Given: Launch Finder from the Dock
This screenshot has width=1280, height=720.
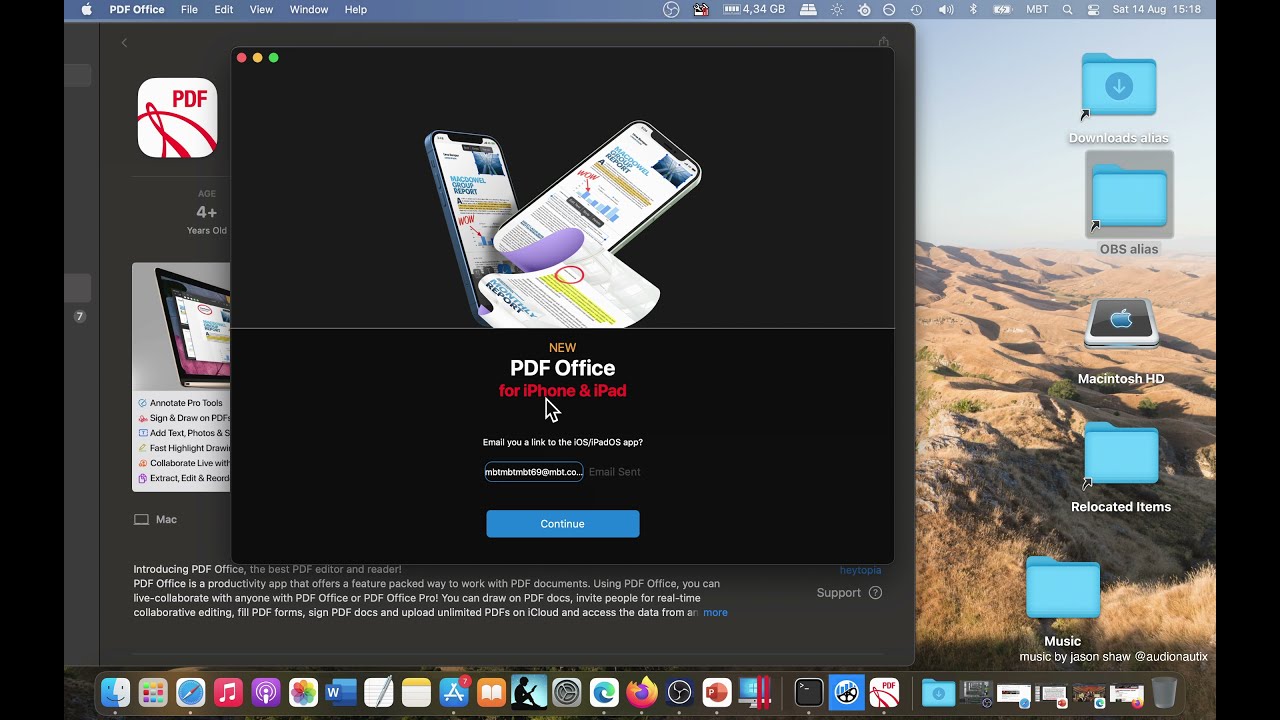Looking at the screenshot, I should 116,692.
